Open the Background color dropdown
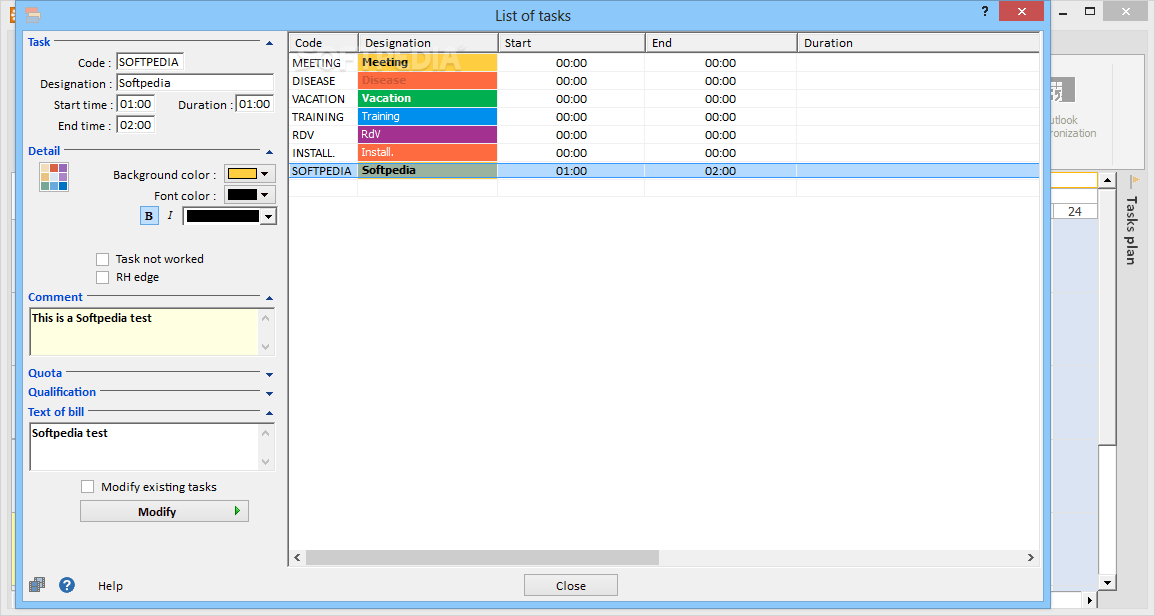The image size is (1155, 616). coord(250,174)
